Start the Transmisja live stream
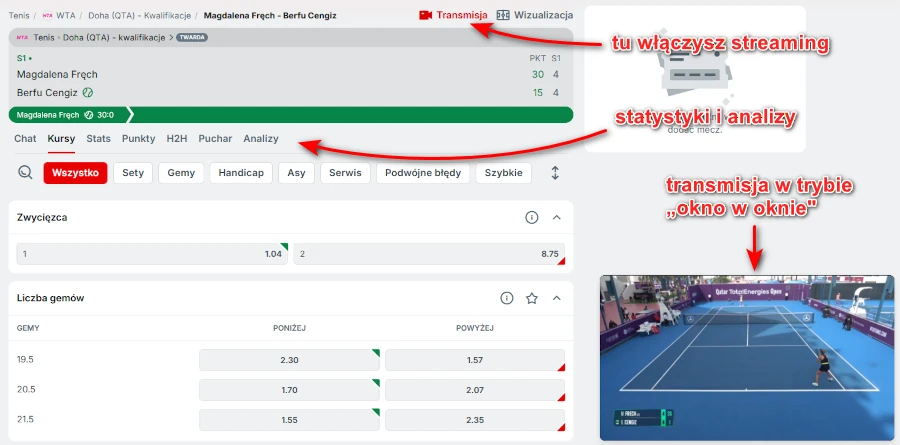The image size is (900, 445). point(453,15)
